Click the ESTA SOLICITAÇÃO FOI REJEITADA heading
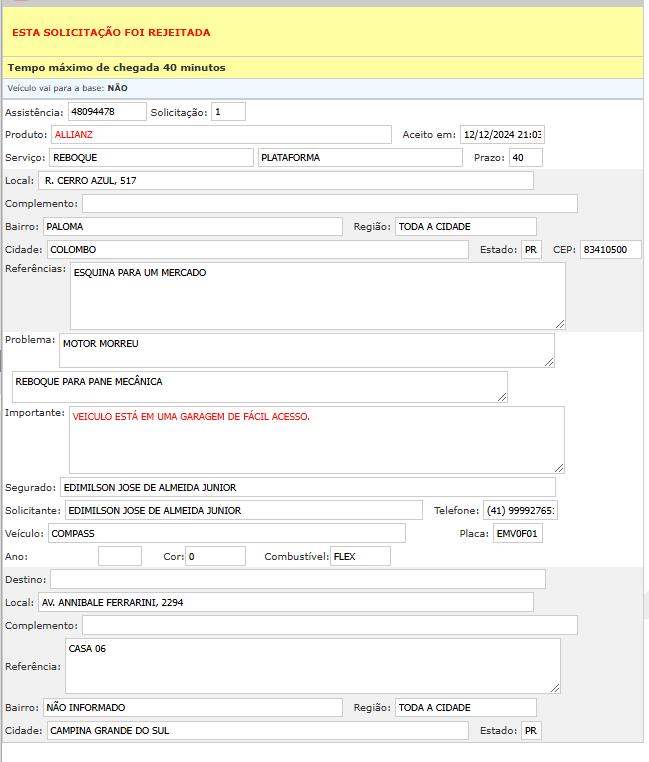This screenshot has width=649, height=762. (111, 33)
